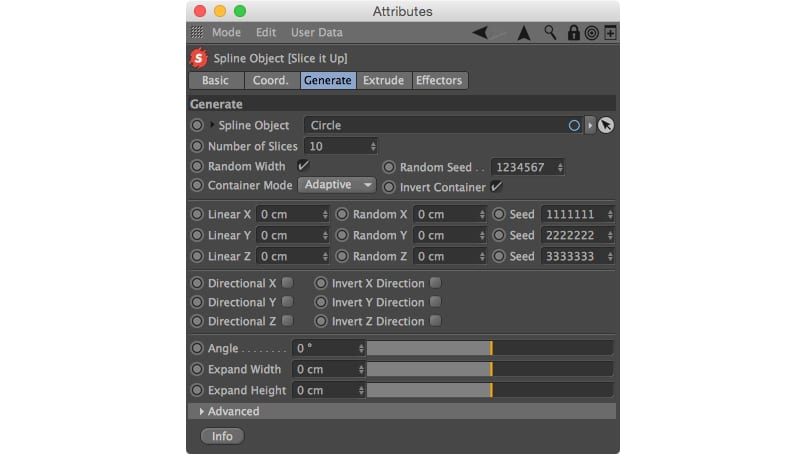The width and height of the screenshot is (807, 454).
Task: Click the animation dot for Invert X Direction
Action: coord(321,283)
